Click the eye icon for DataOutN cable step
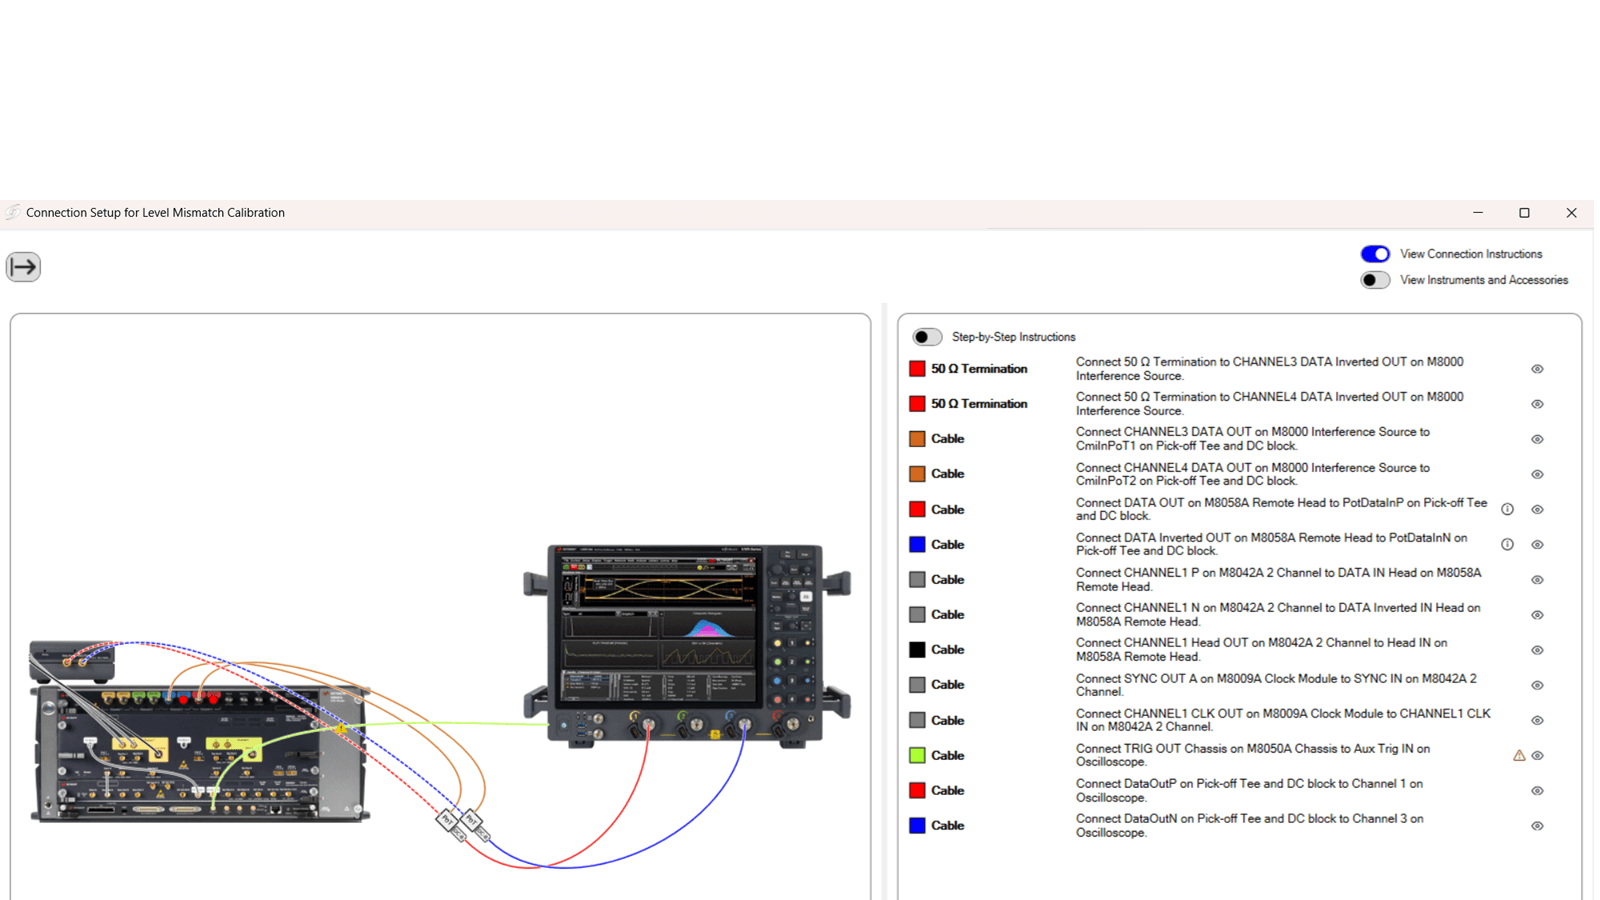The image size is (1600, 900). [x=1537, y=825]
